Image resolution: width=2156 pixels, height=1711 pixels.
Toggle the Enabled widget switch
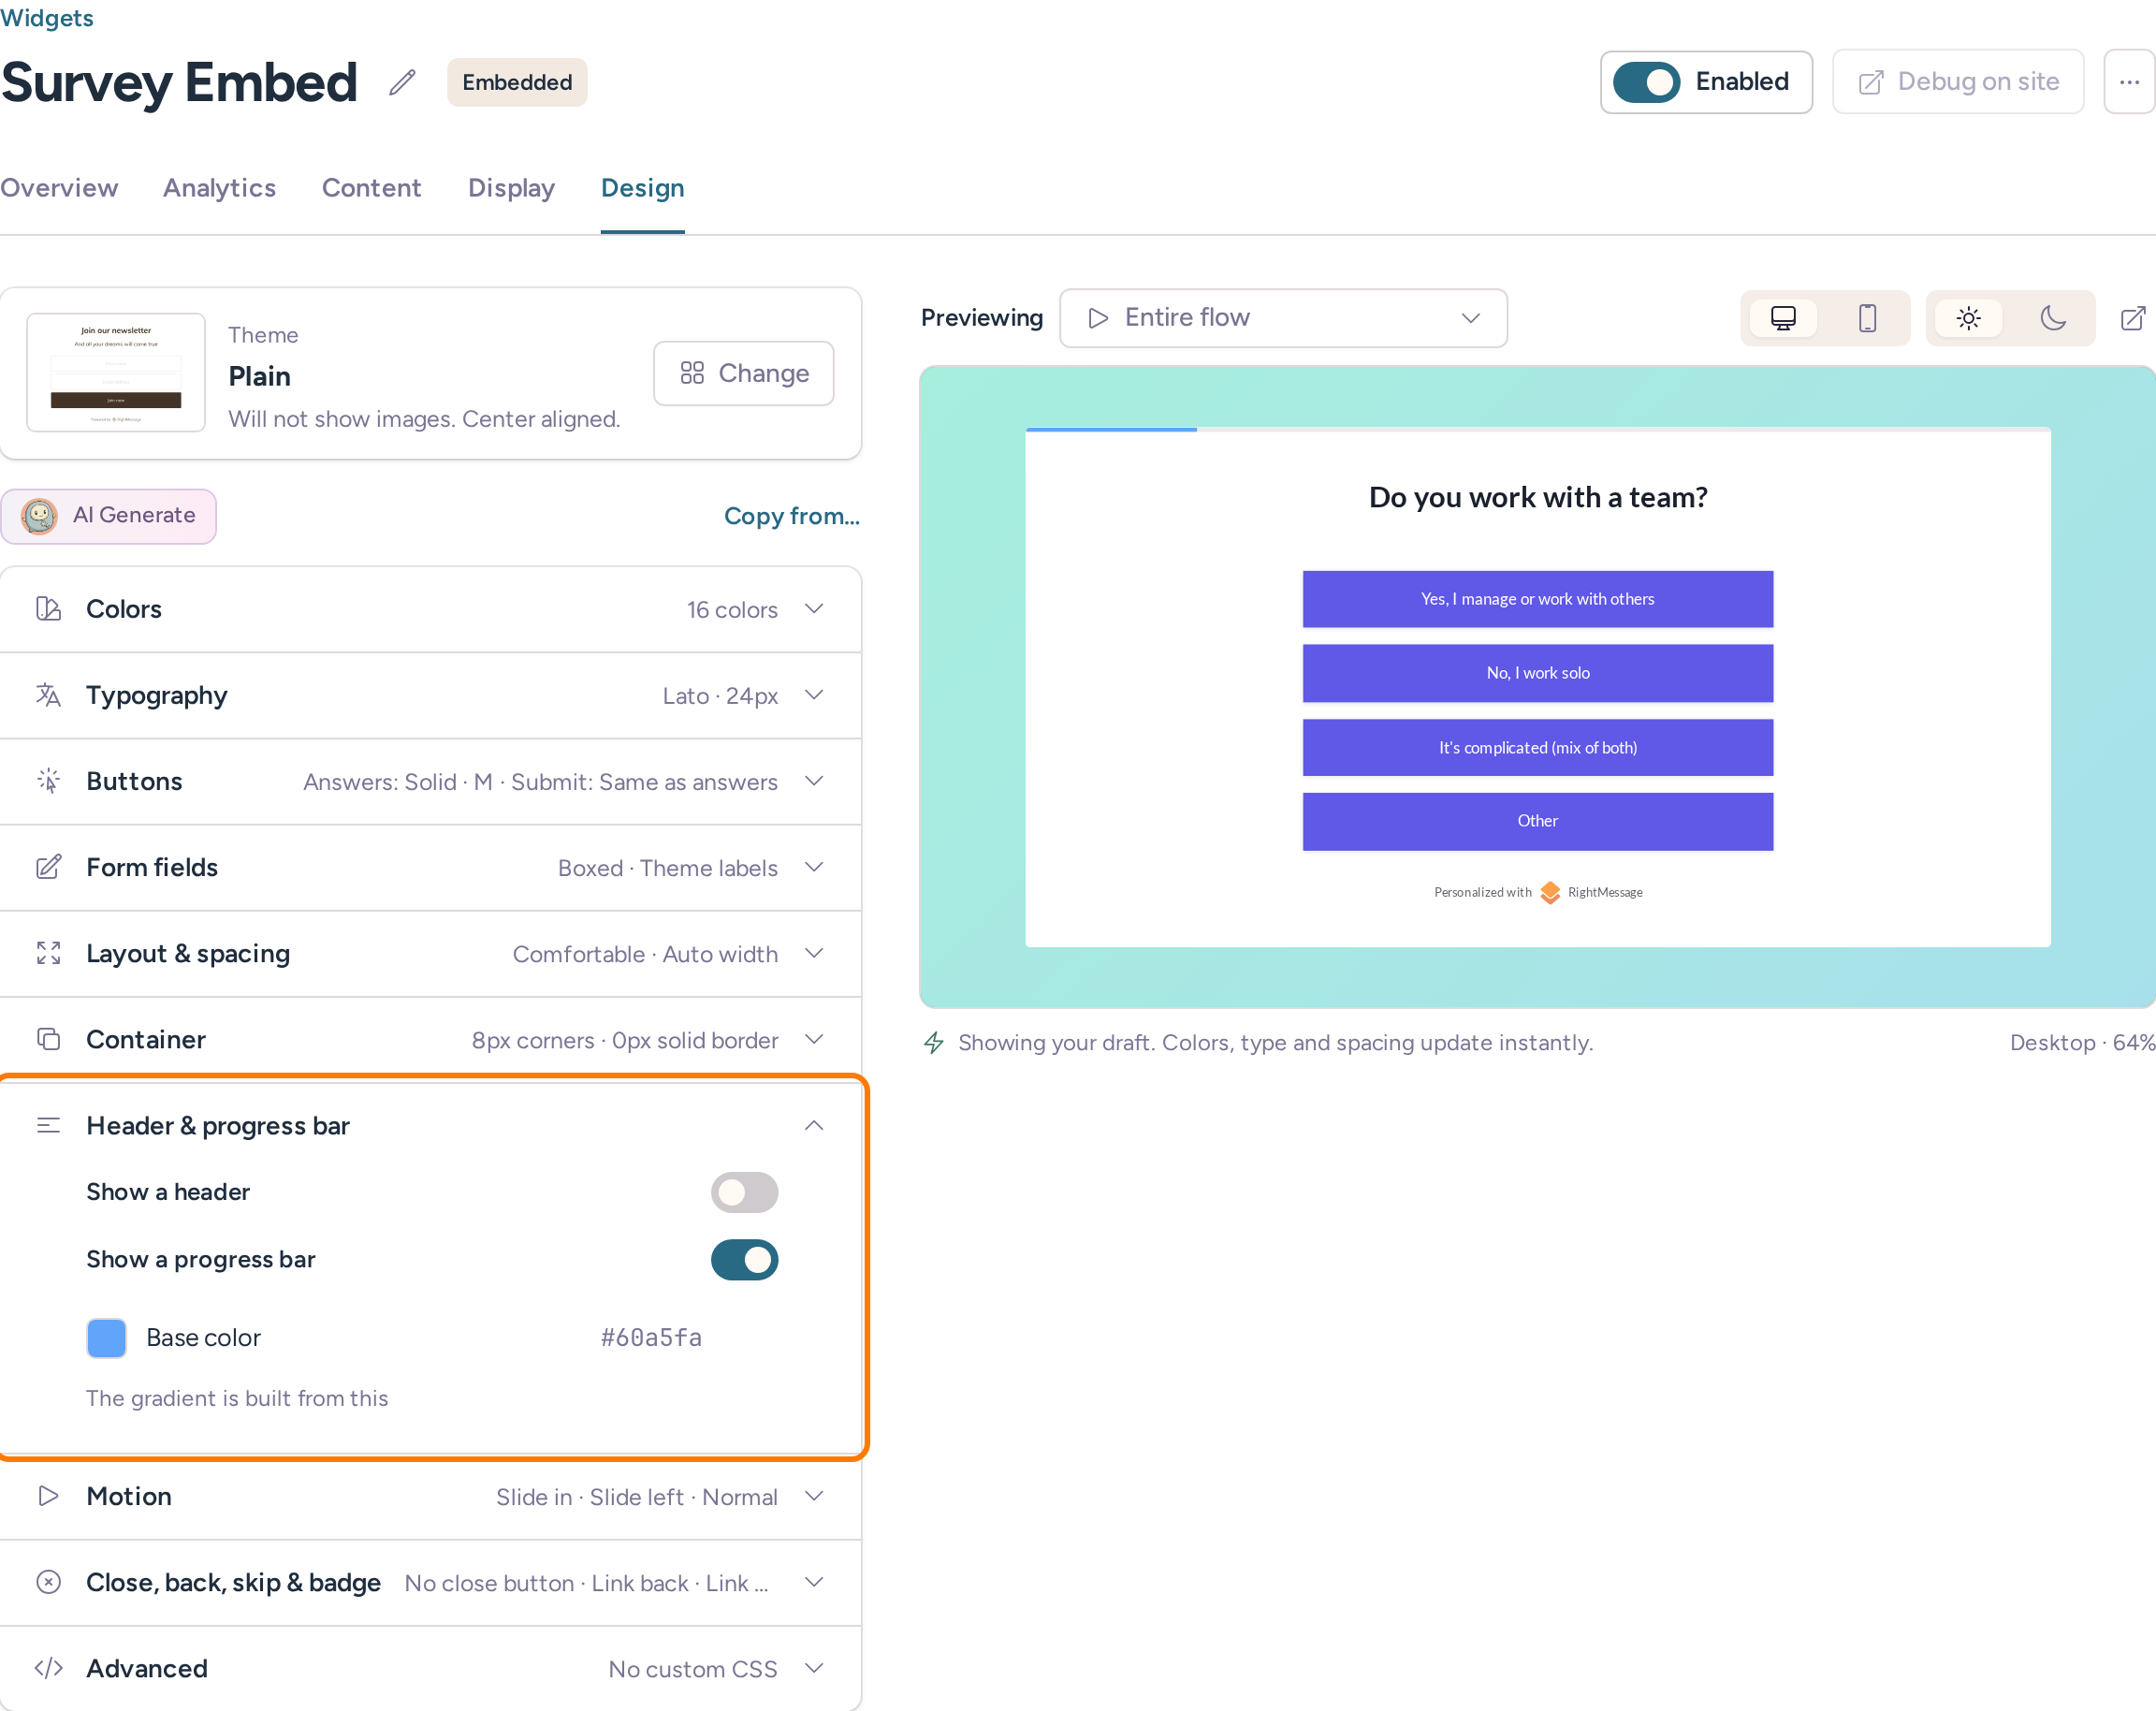1646,82
